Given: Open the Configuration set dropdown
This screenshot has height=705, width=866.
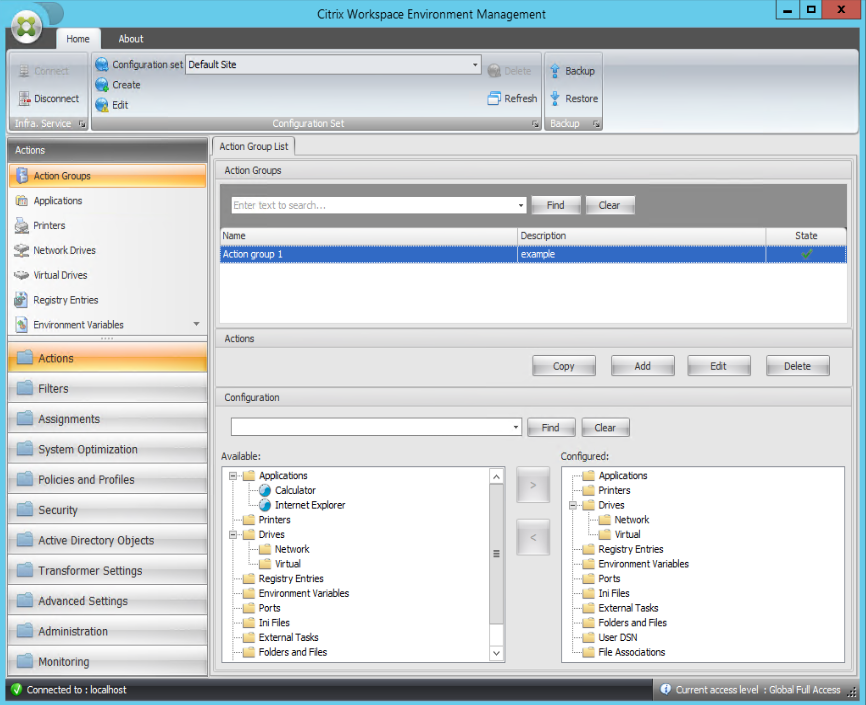Looking at the screenshot, I should click(x=476, y=65).
